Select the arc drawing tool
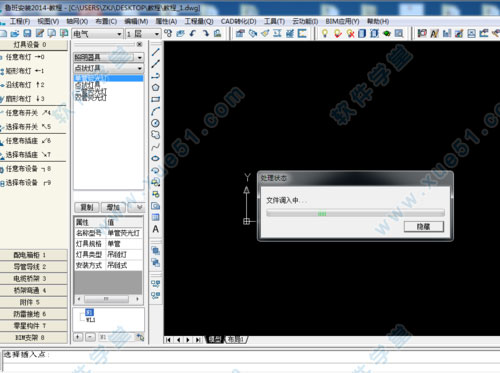The image size is (500, 373). [x=155, y=111]
